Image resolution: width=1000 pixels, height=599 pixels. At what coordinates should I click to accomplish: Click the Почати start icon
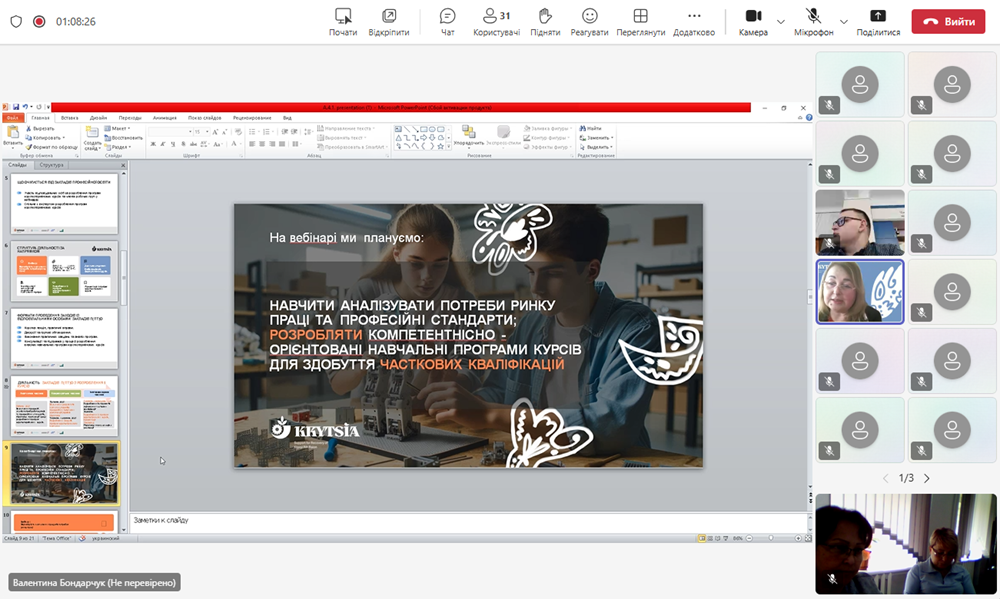coord(343,16)
